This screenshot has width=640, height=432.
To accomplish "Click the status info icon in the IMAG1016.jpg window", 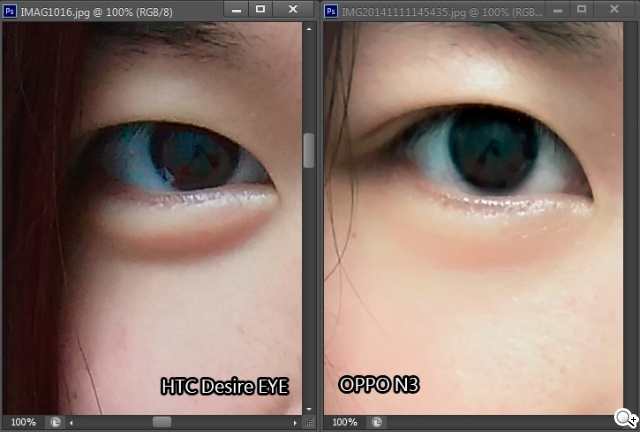I will (x=56, y=422).
